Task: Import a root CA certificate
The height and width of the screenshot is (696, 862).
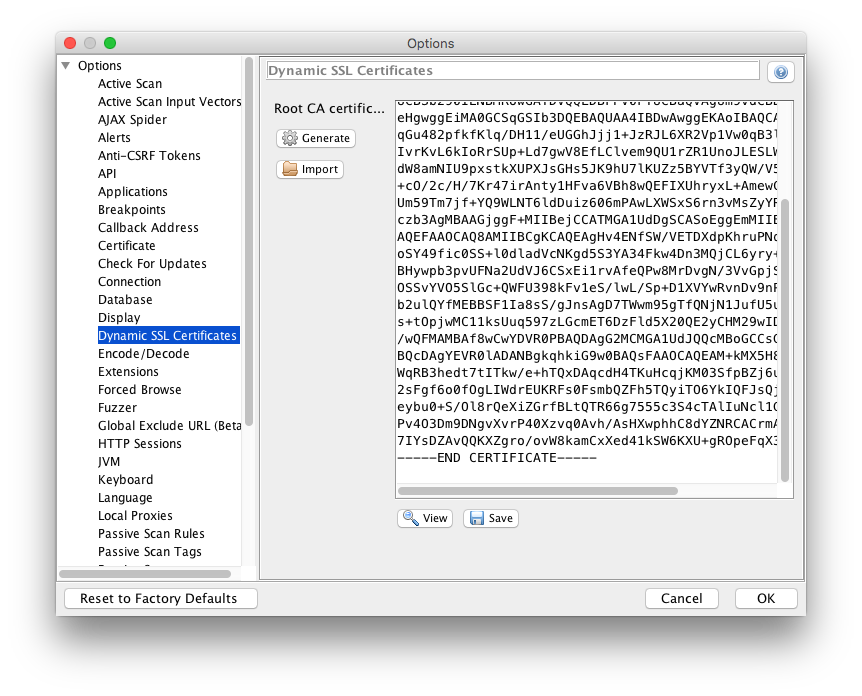Action: (310, 169)
